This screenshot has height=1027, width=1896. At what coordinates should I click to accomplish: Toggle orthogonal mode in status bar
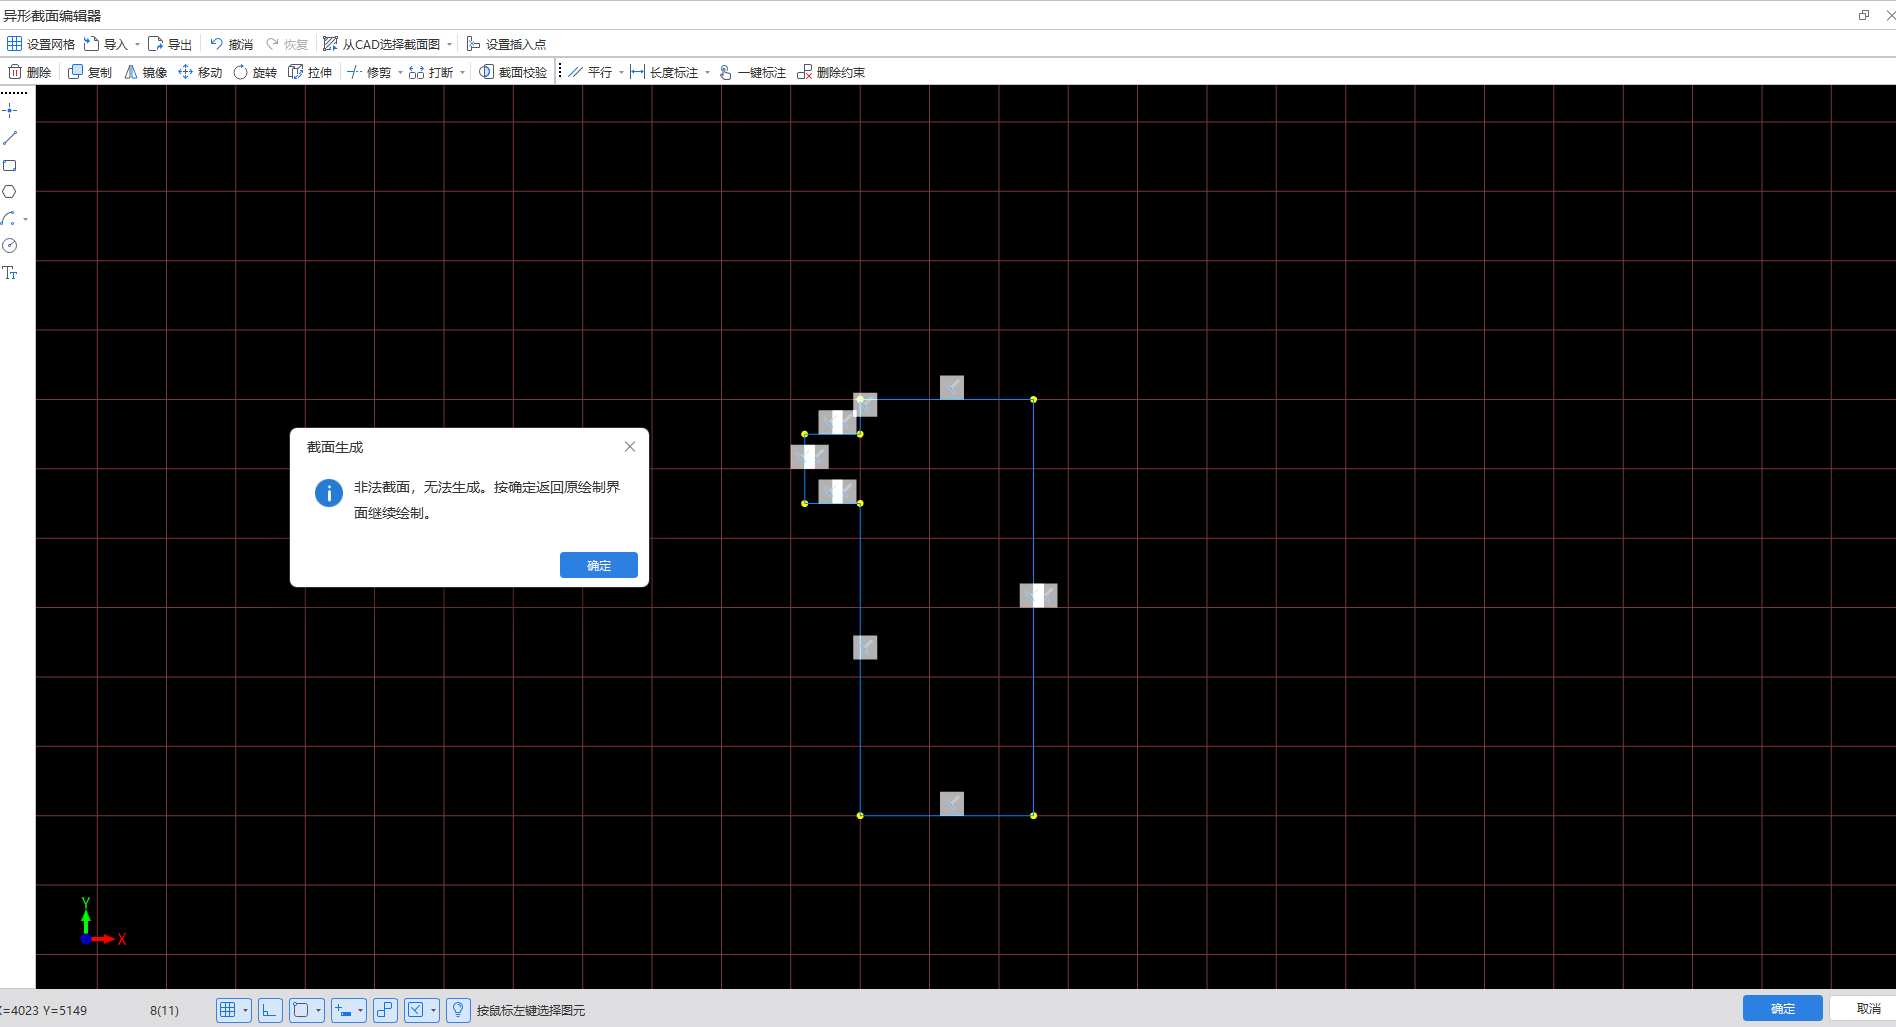click(x=270, y=1010)
